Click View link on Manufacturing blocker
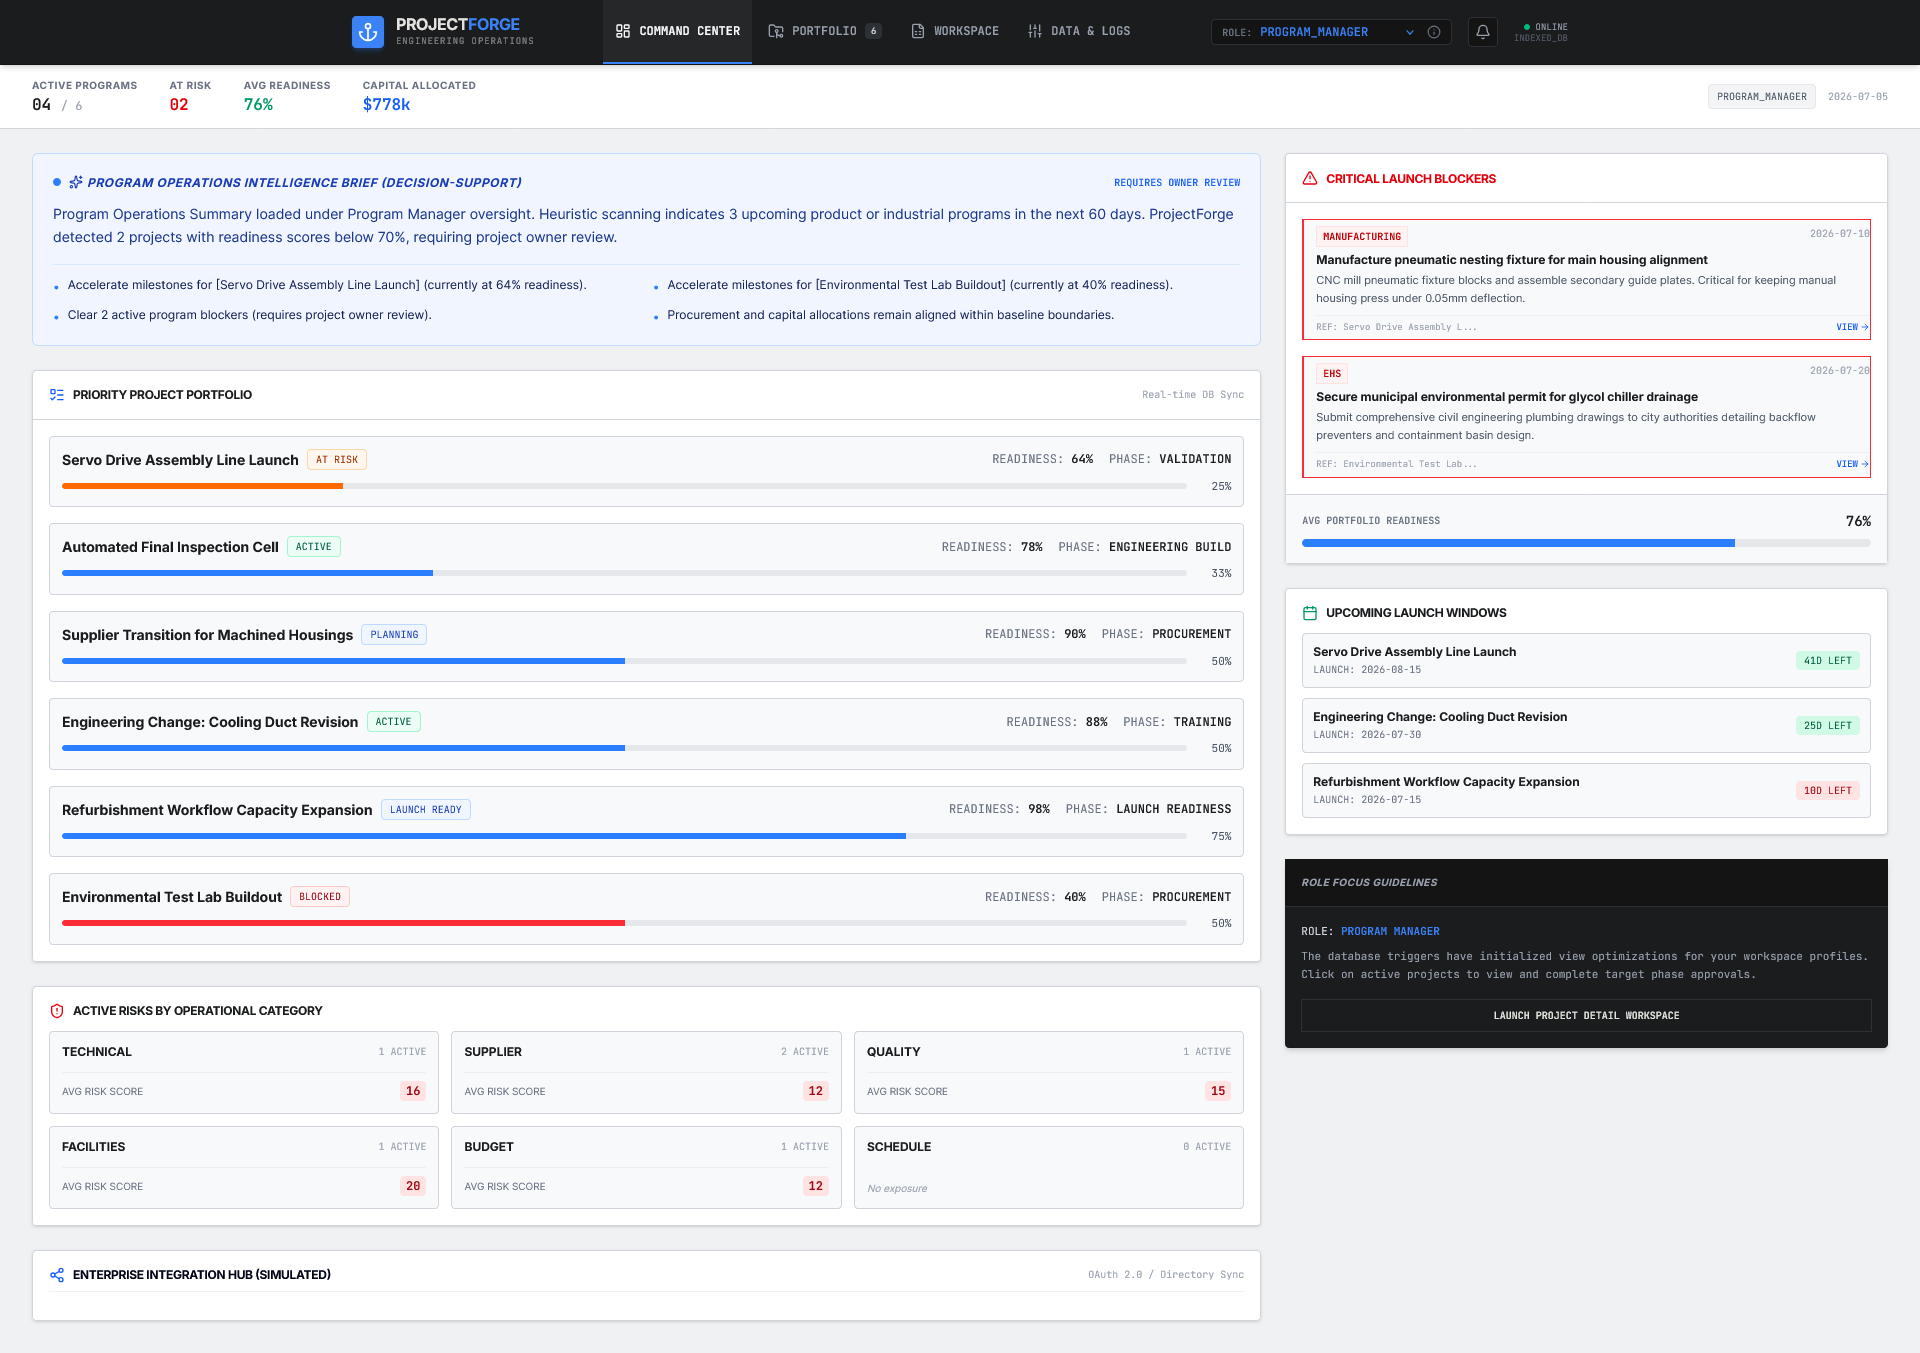 (x=1852, y=327)
